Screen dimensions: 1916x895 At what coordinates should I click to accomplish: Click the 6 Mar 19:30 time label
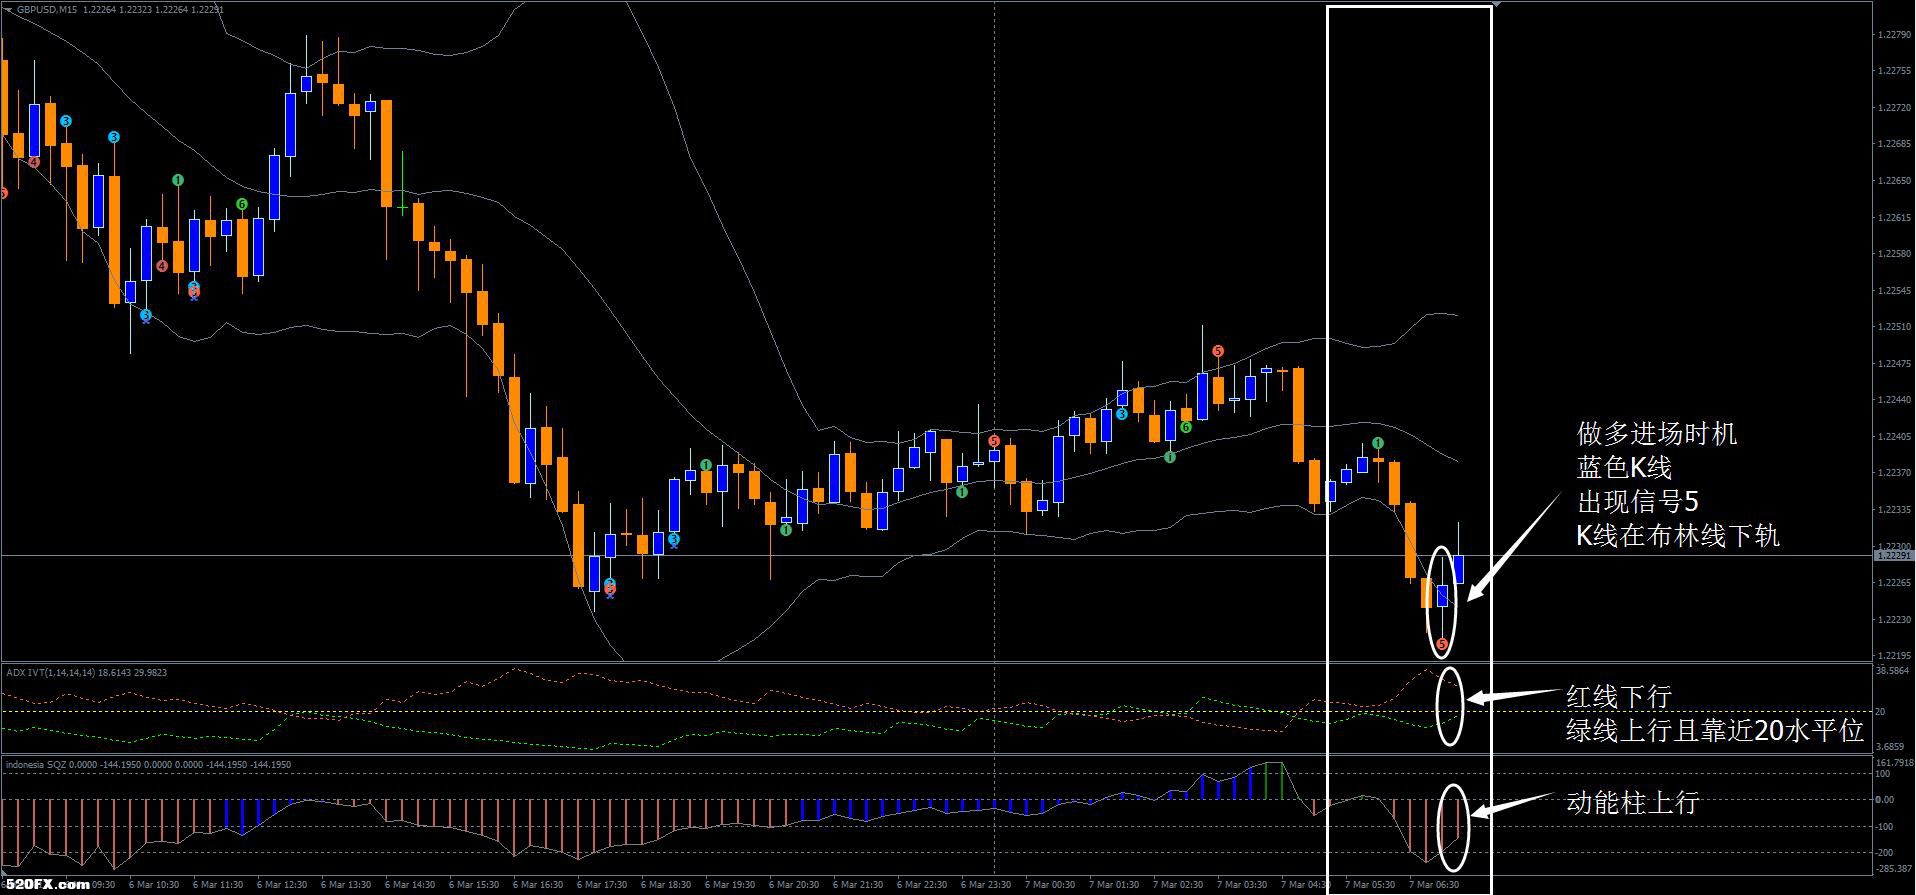click(x=730, y=885)
